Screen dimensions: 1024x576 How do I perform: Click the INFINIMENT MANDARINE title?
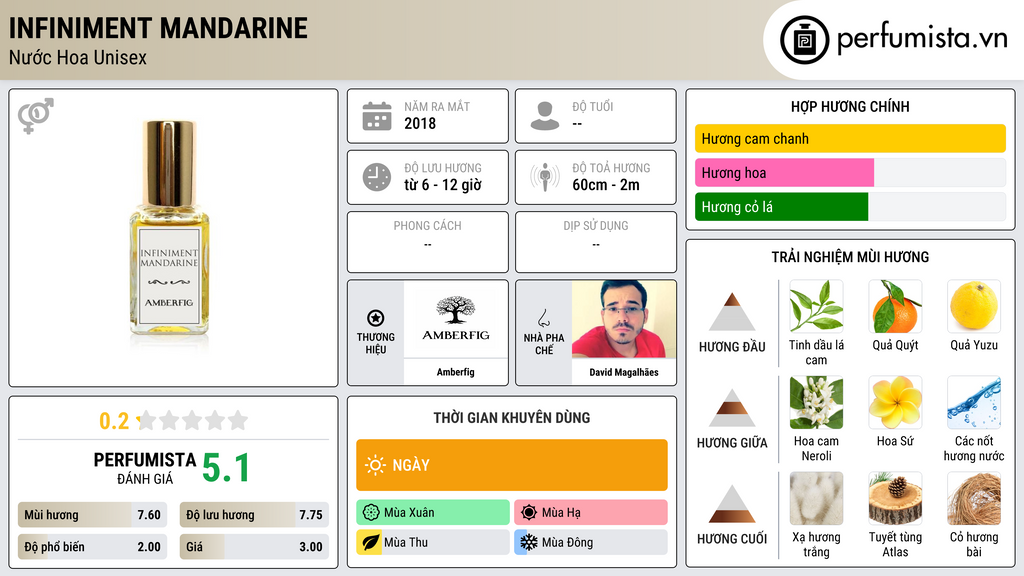pos(158,28)
